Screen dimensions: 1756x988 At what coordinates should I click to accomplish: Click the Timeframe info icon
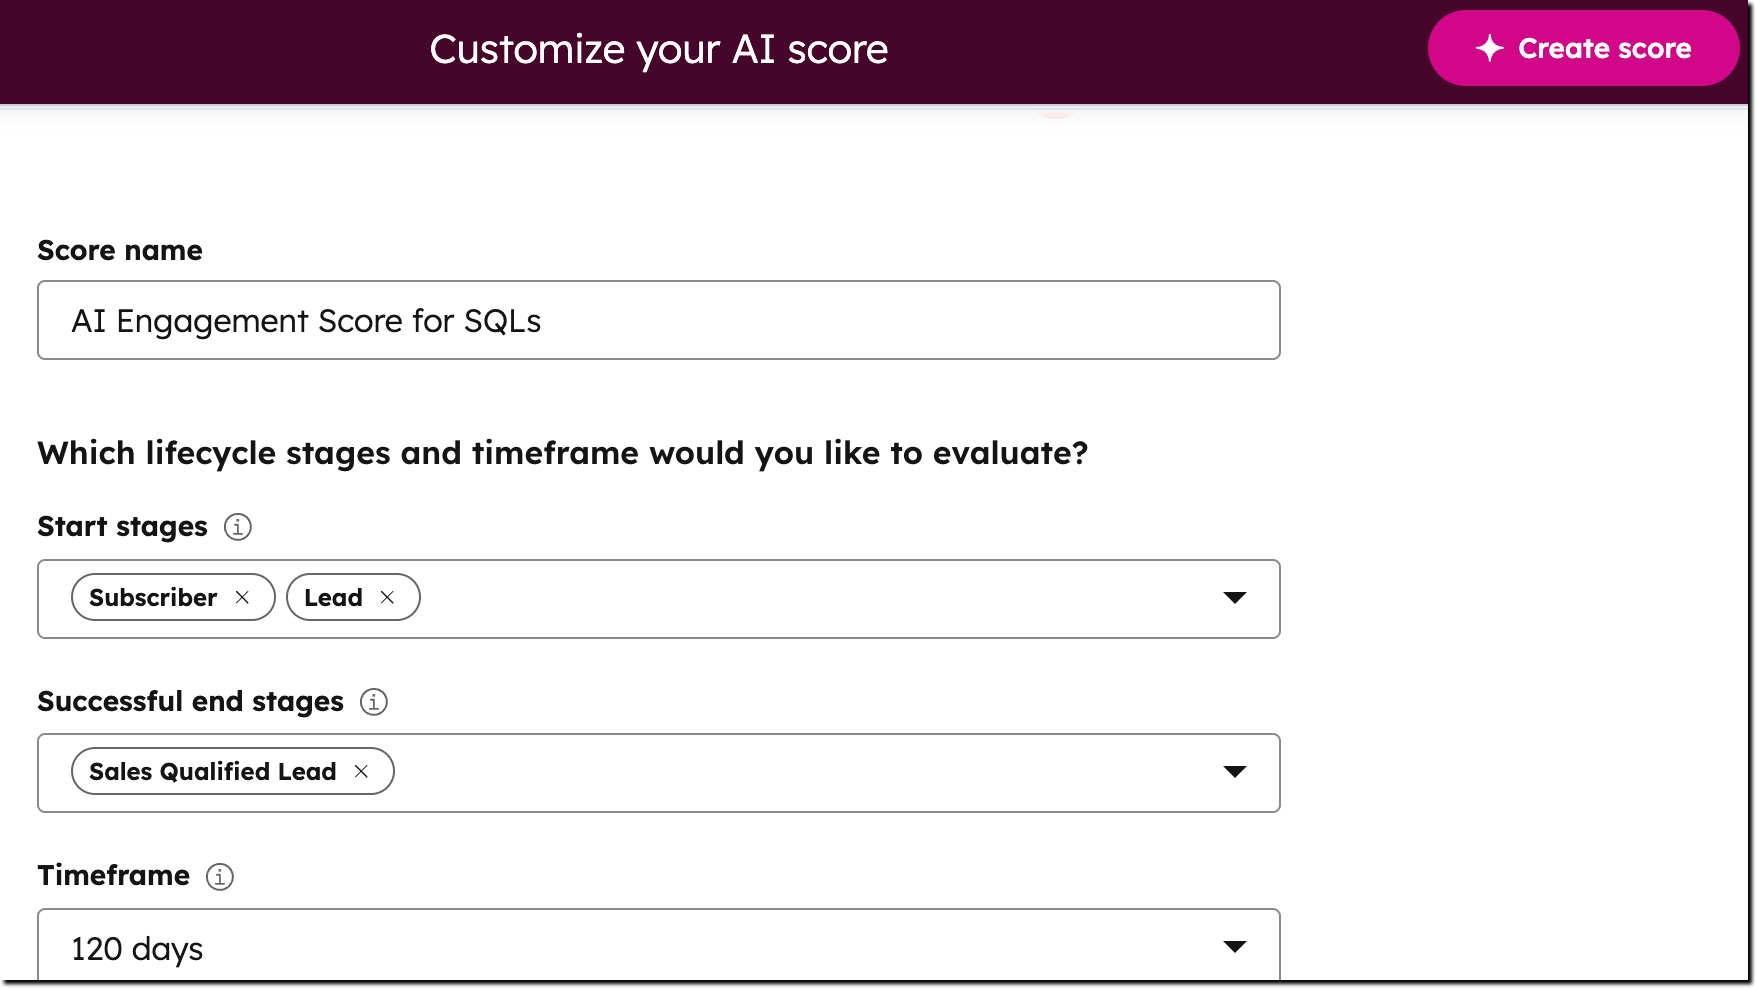(x=219, y=876)
